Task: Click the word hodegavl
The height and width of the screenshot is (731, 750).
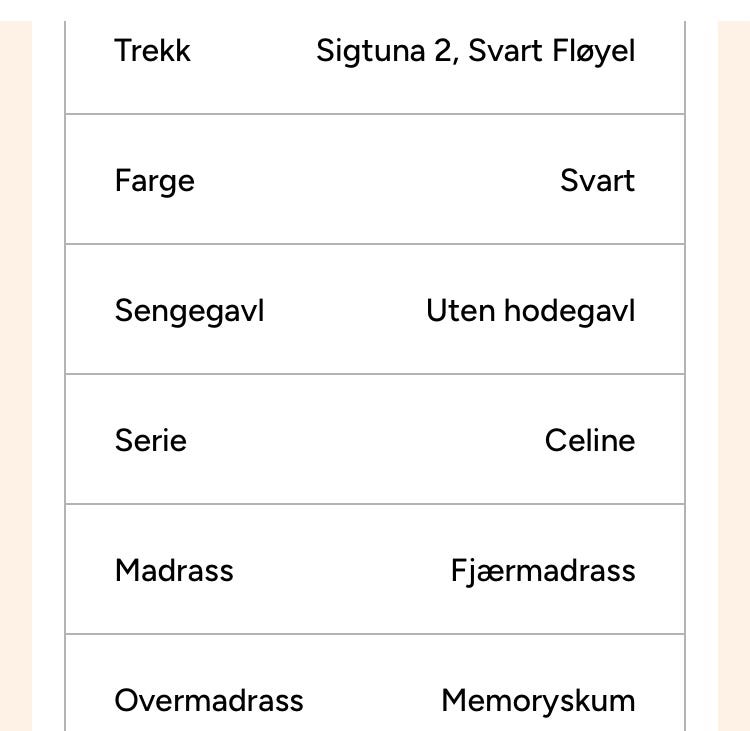Action: point(570,312)
